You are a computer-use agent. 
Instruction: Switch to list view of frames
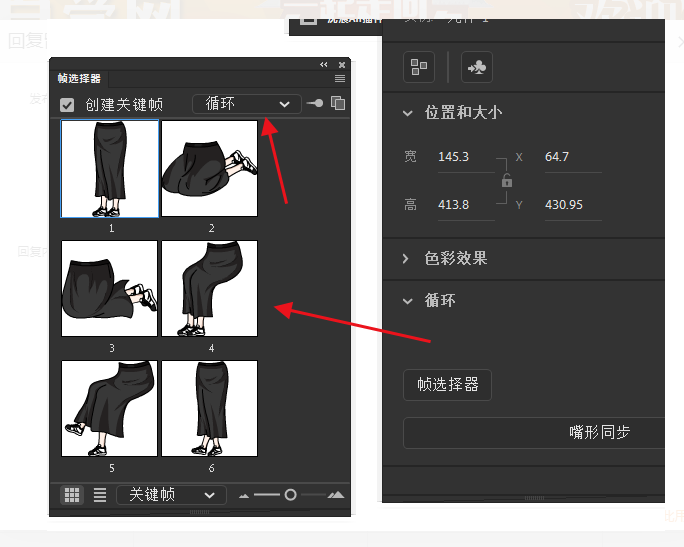coord(100,494)
